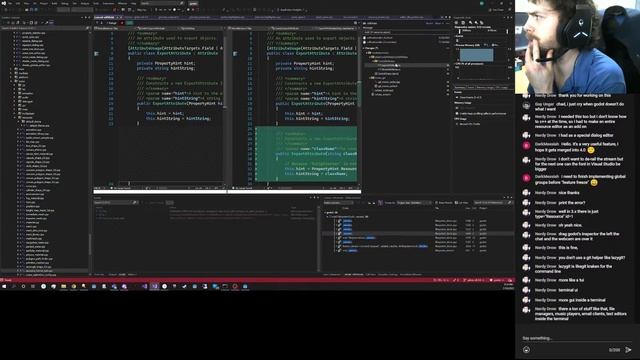Click the commit message field in Git Changes

coord(407,32)
